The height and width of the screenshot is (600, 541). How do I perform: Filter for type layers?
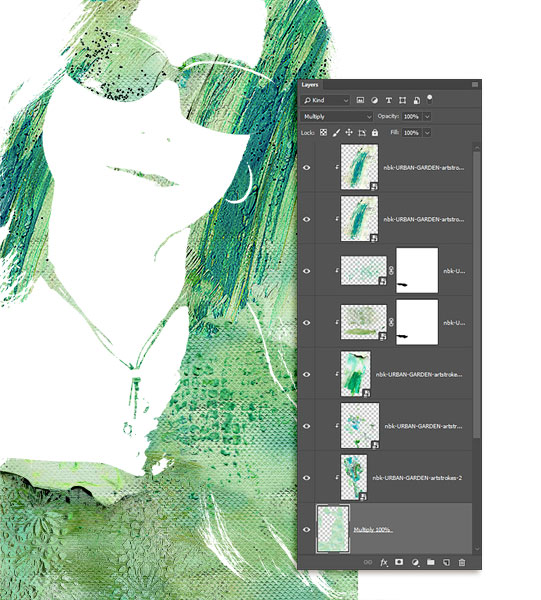(x=388, y=100)
